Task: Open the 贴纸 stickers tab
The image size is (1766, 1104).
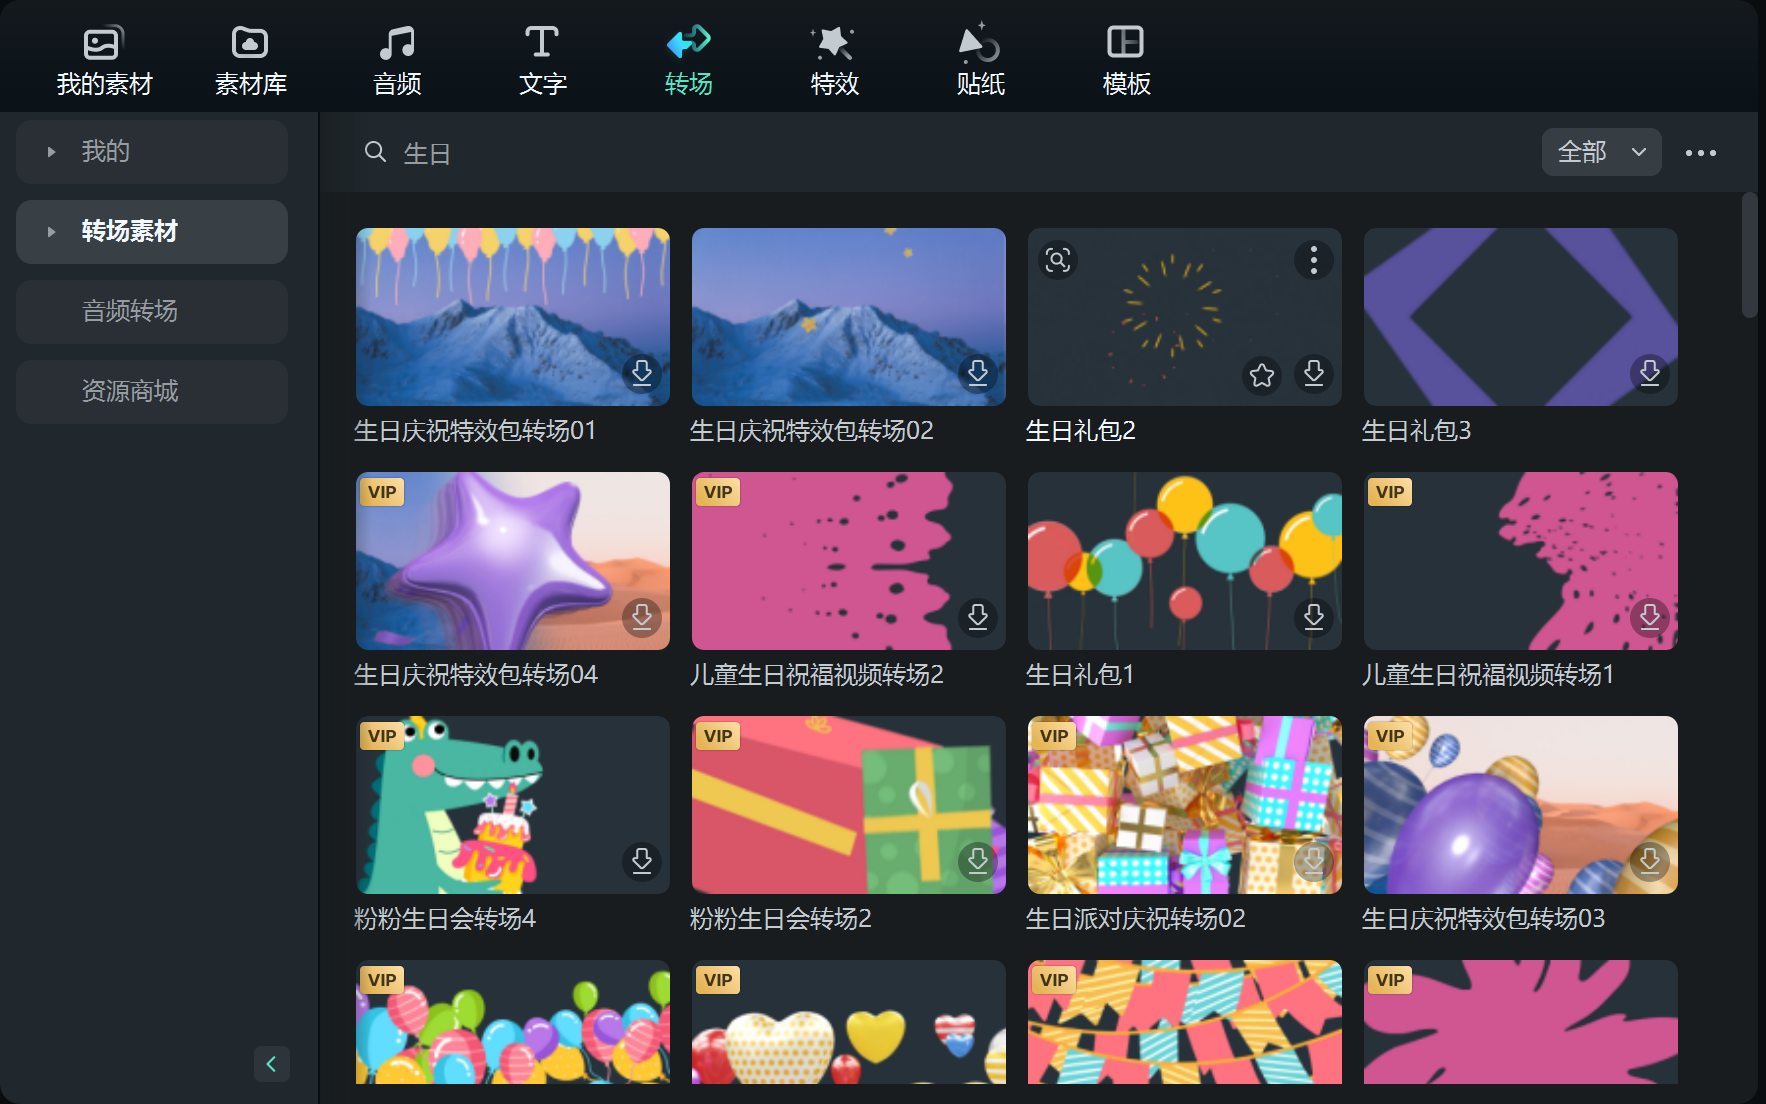Action: pos(980,61)
